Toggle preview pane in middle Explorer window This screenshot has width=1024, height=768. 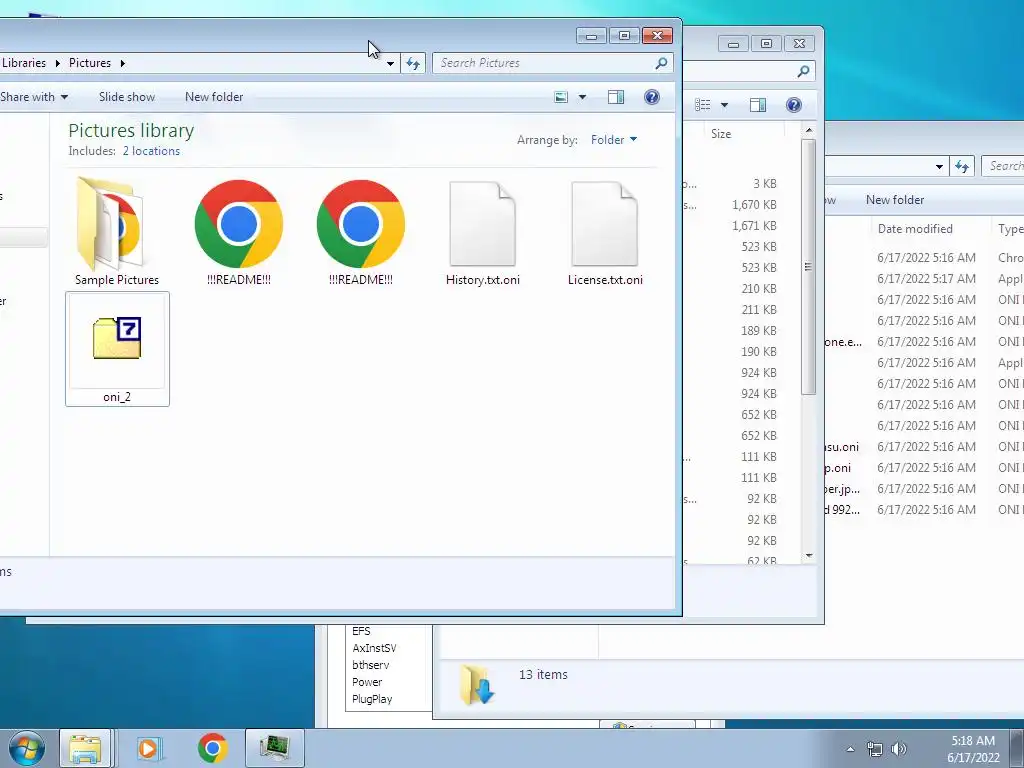point(758,105)
